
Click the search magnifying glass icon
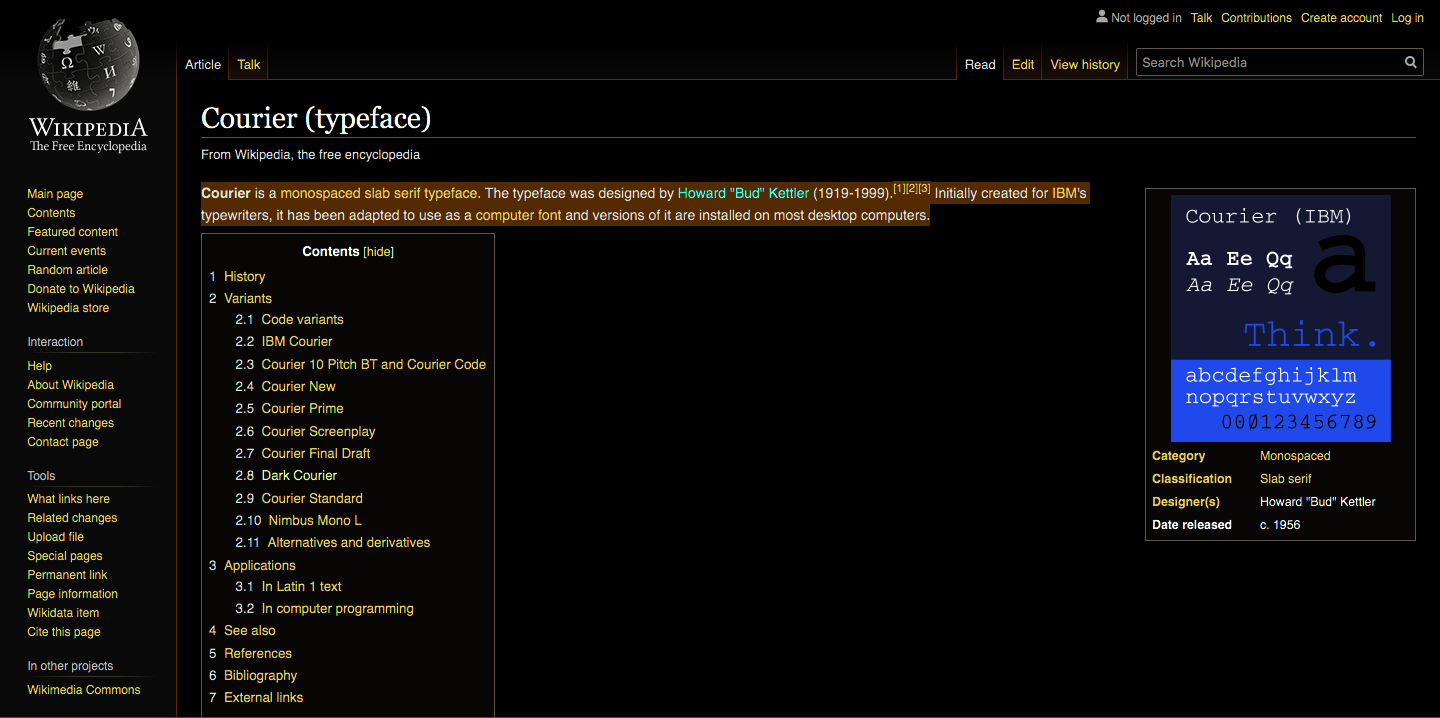pyautogui.click(x=1411, y=62)
